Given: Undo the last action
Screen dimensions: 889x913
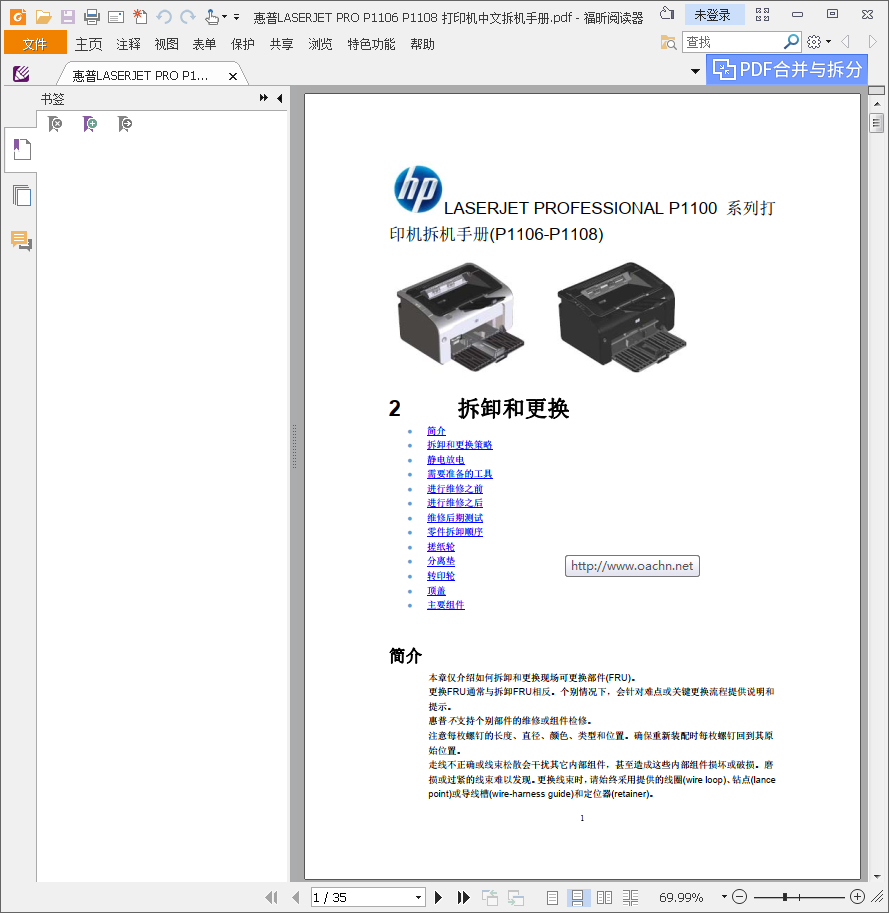Looking at the screenshot, I should coord(164,17).
